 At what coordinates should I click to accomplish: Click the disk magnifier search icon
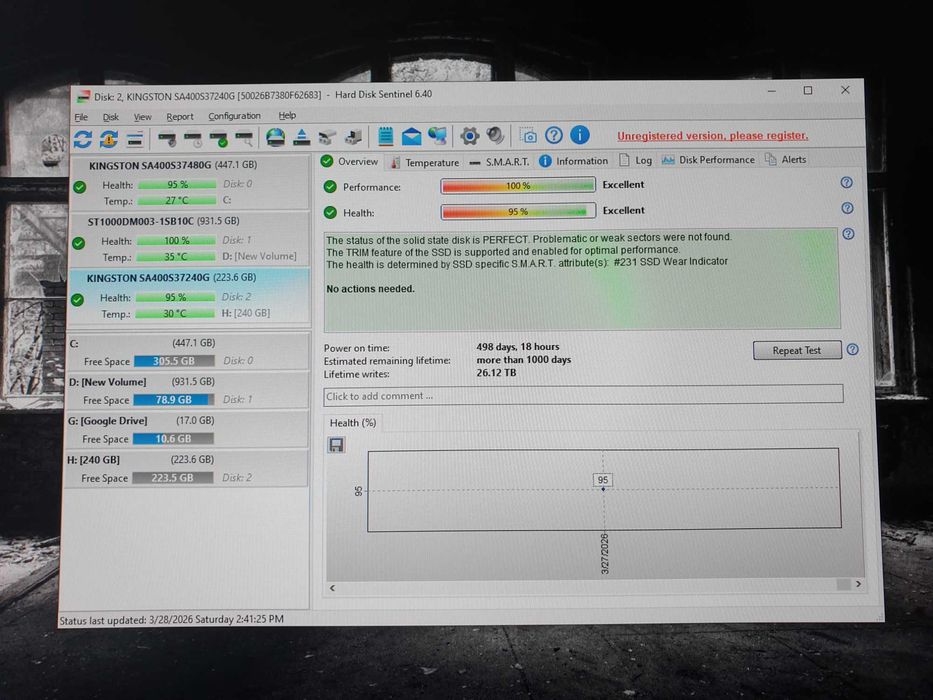click(245, 139)
